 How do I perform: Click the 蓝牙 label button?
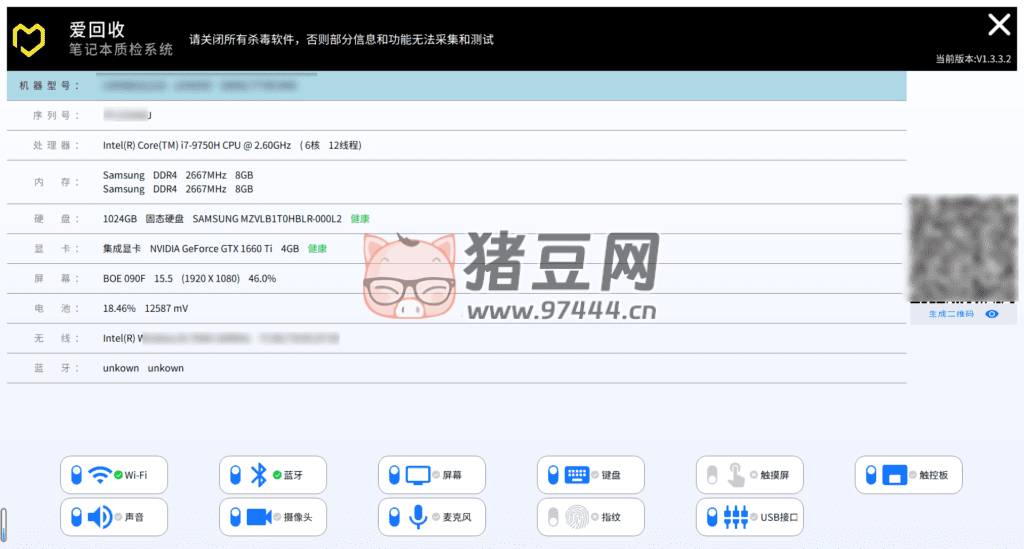click(293, 475)
